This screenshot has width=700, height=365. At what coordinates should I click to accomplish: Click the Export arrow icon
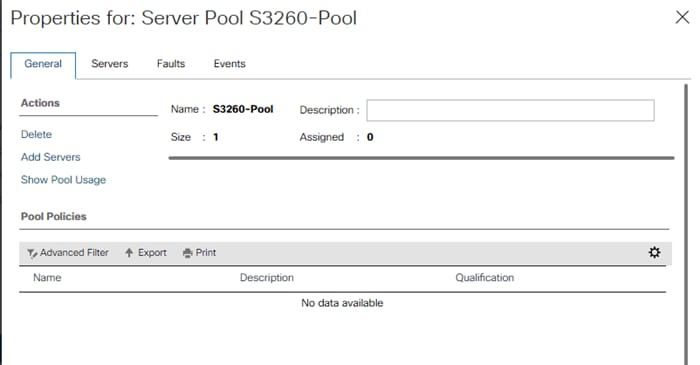[x=129, y=253]
